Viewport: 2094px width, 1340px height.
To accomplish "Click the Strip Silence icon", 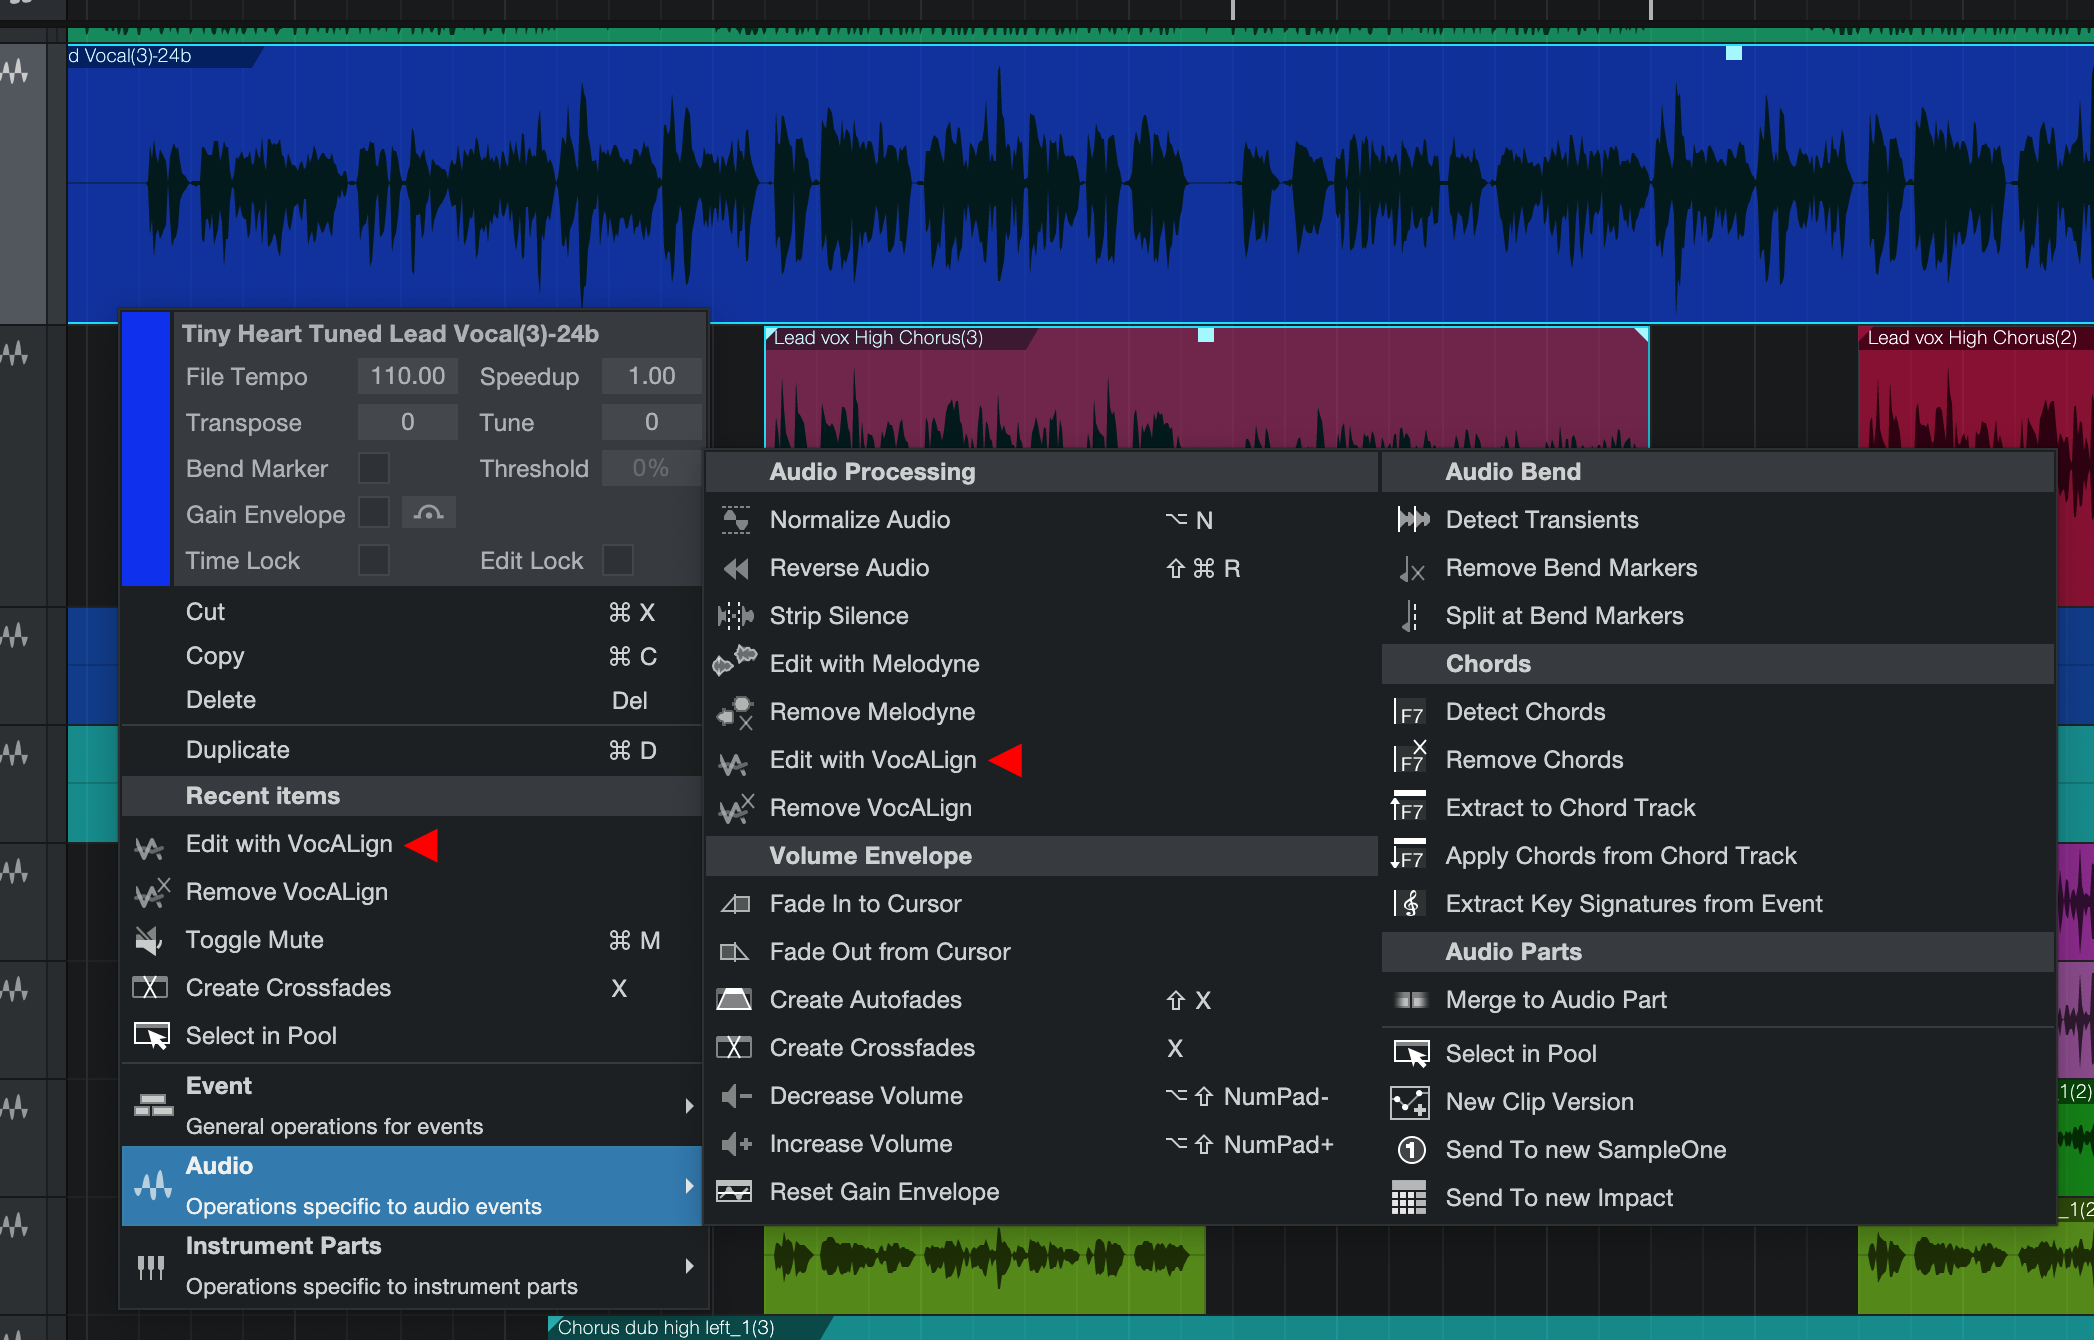I will click(x=736, y=616).
